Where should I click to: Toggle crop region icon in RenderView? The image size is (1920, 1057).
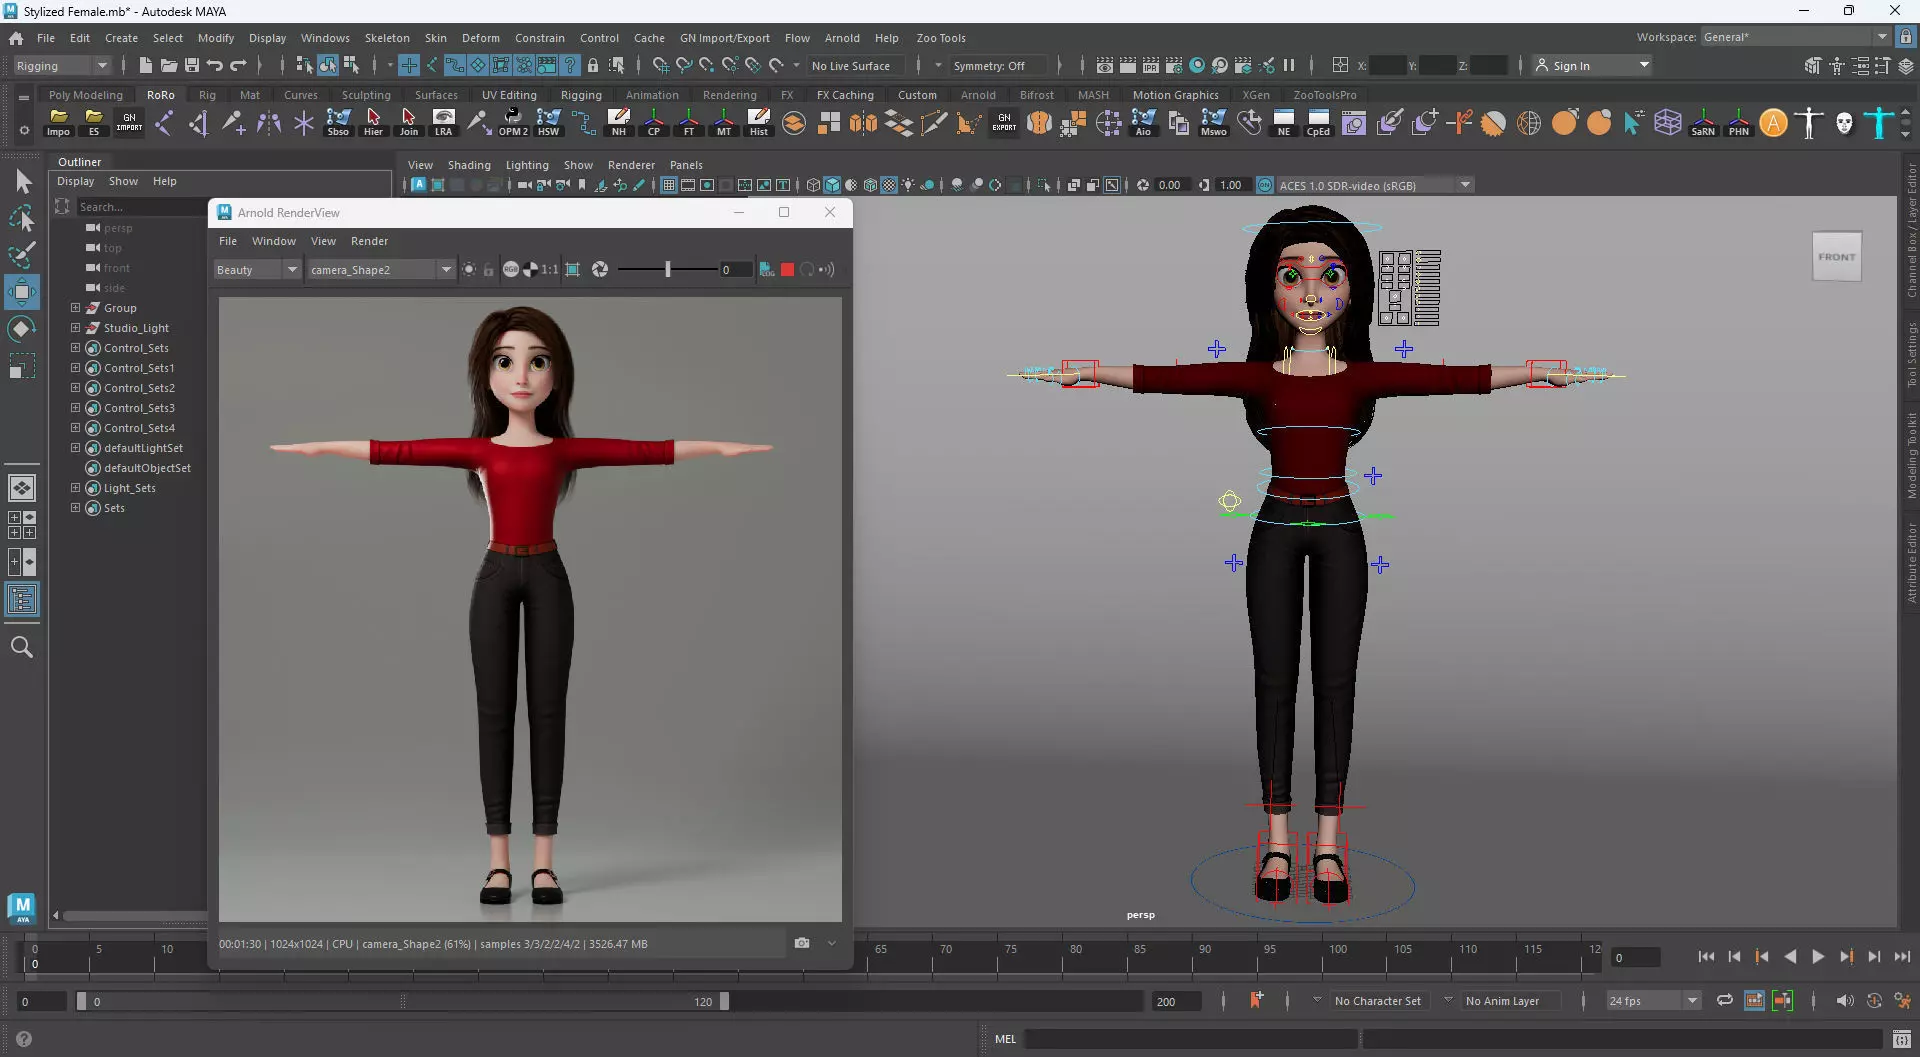(573, 270)
